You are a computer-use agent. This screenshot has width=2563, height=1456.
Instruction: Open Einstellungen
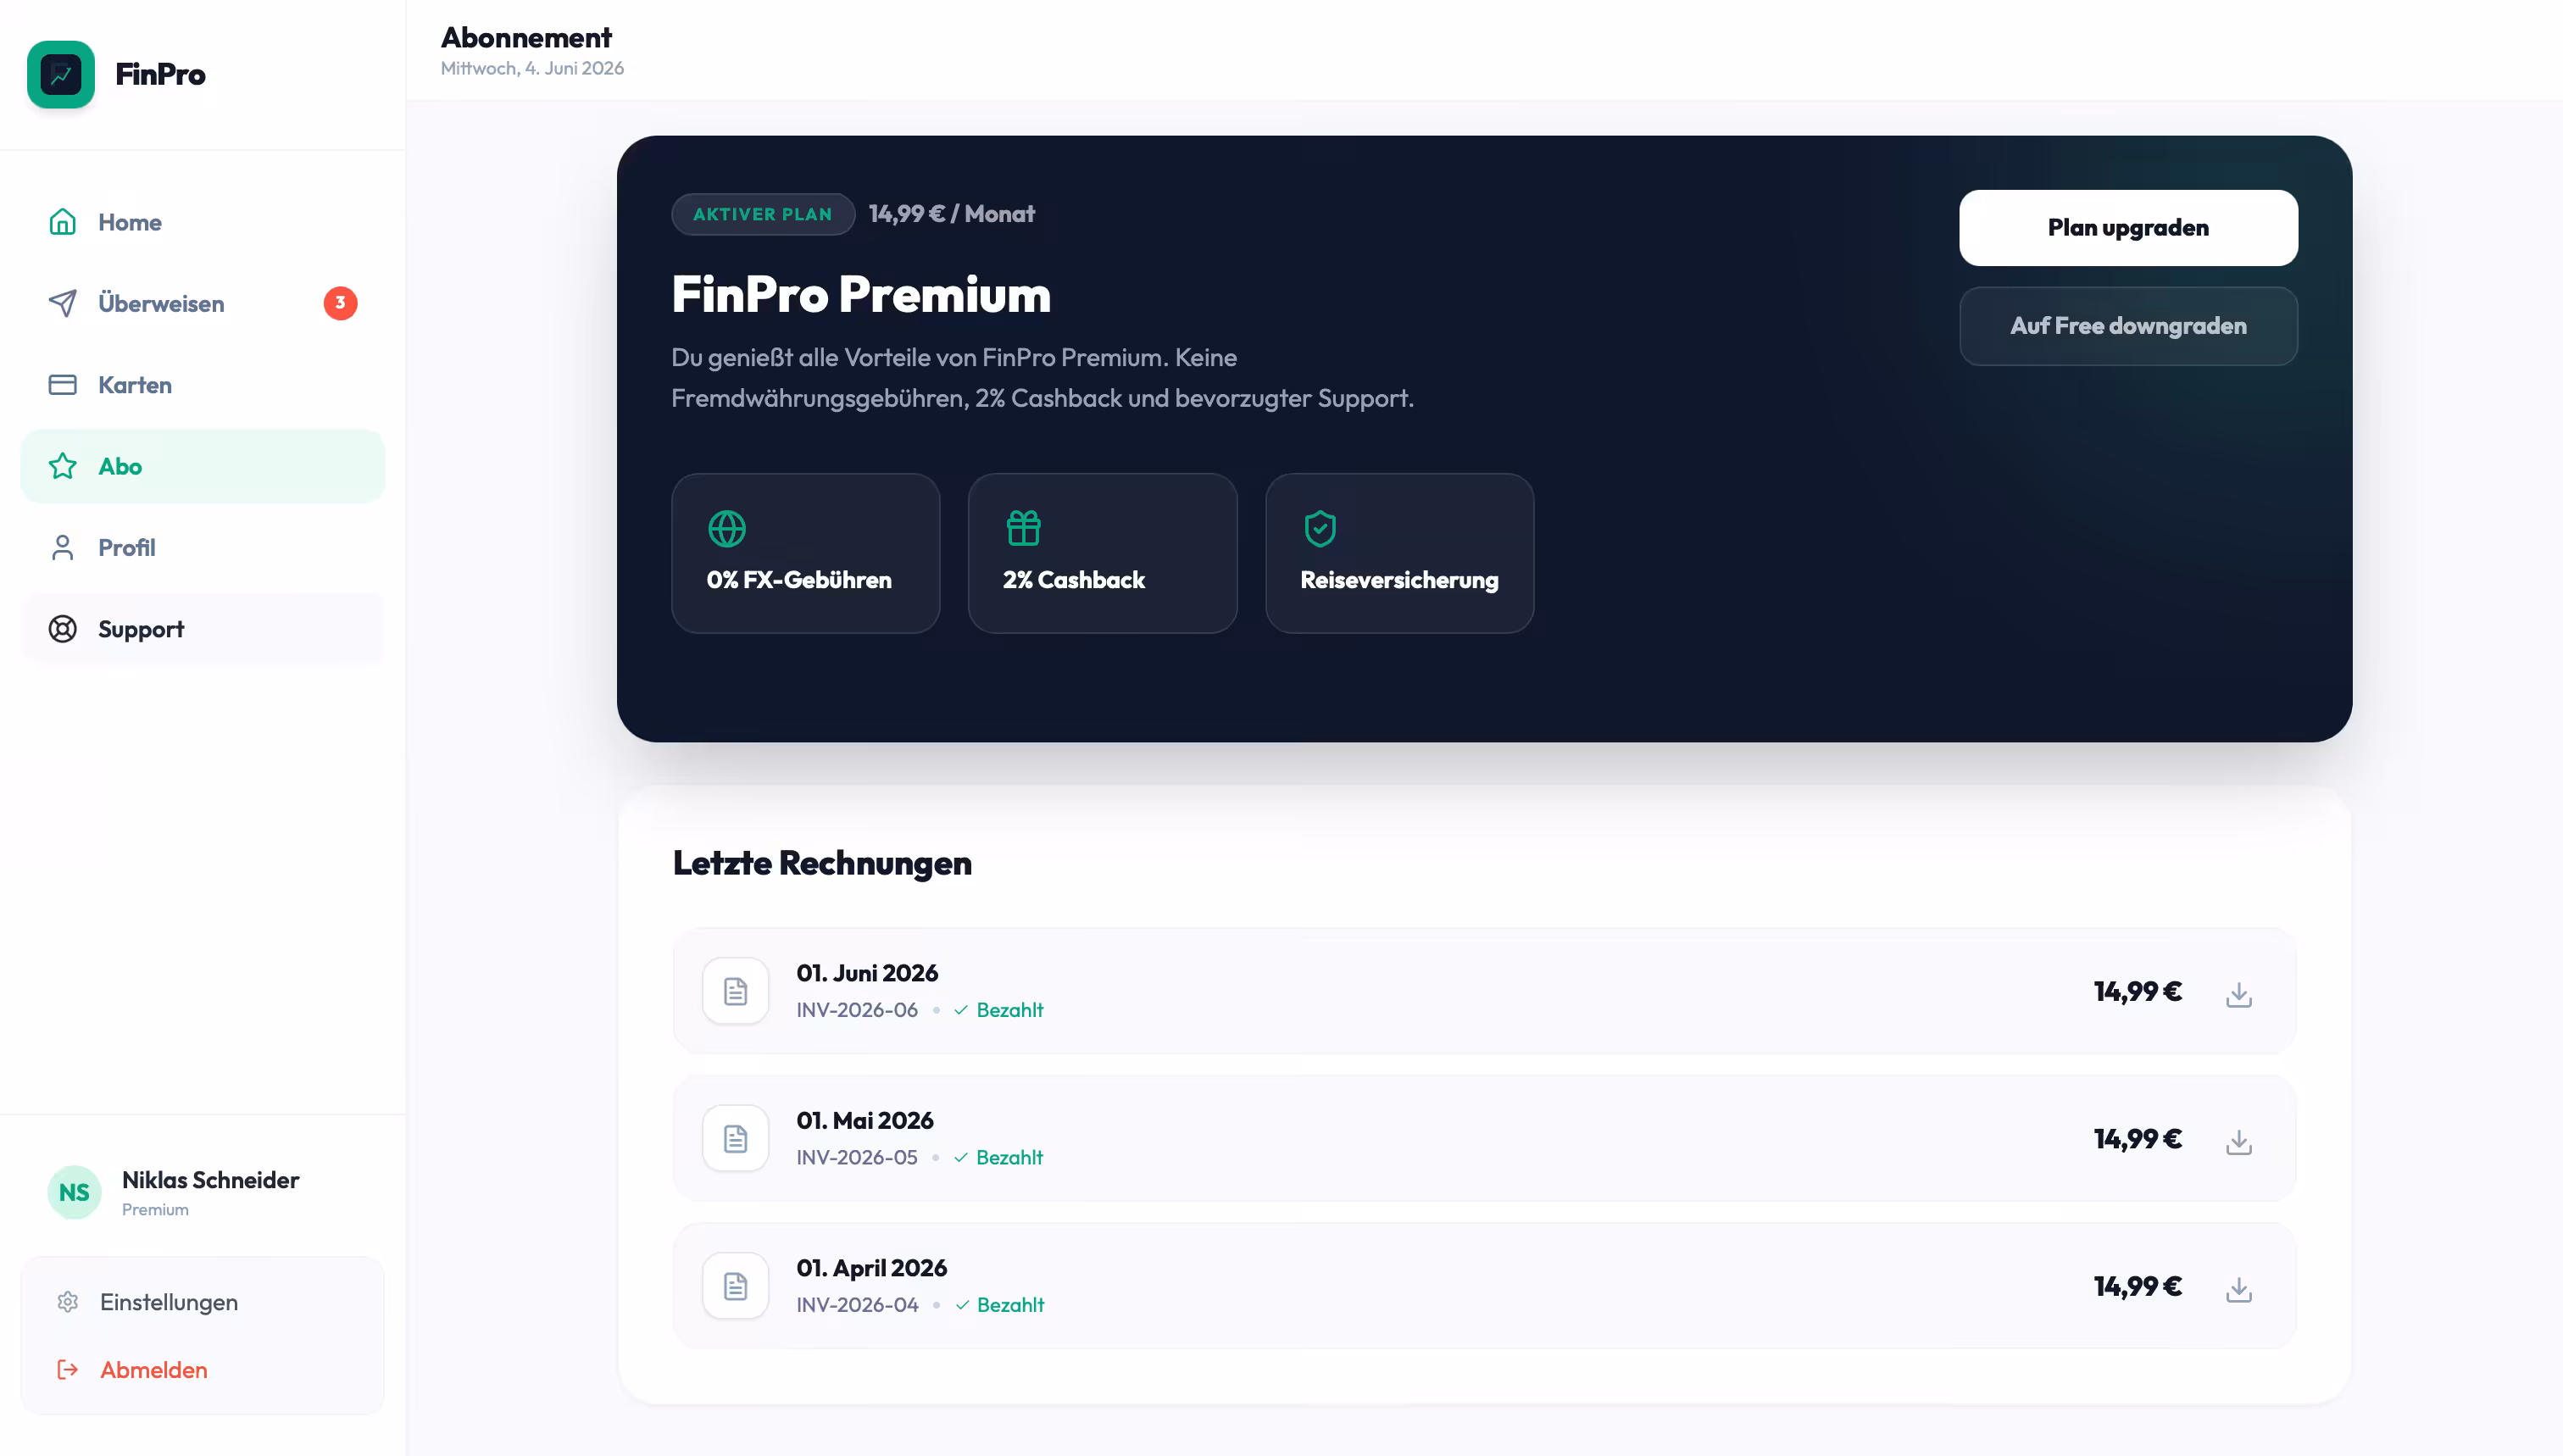[x=202, y=1302]
